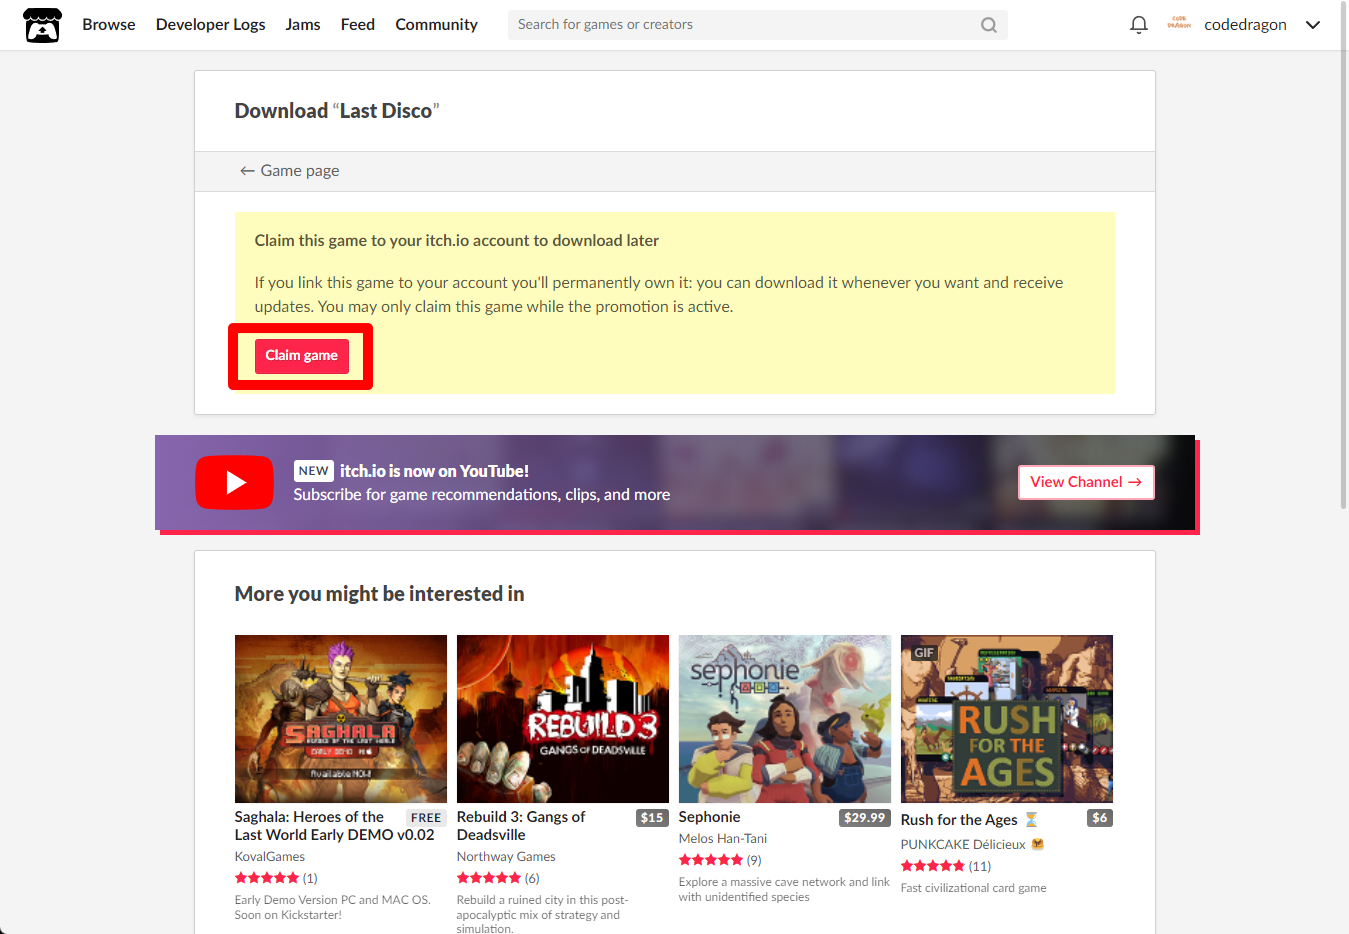This screenshot has height=934, width=1349.
Task: Open the Sephonie title link
Action: coord(710,817)
